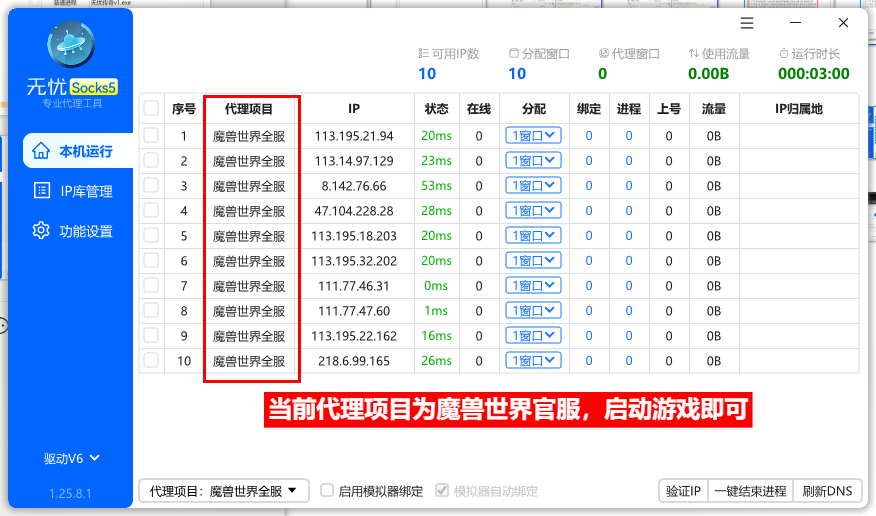Click the 验证IP button
The width and height of the screenshot is (876, 516).
click(x=683, y=491)
